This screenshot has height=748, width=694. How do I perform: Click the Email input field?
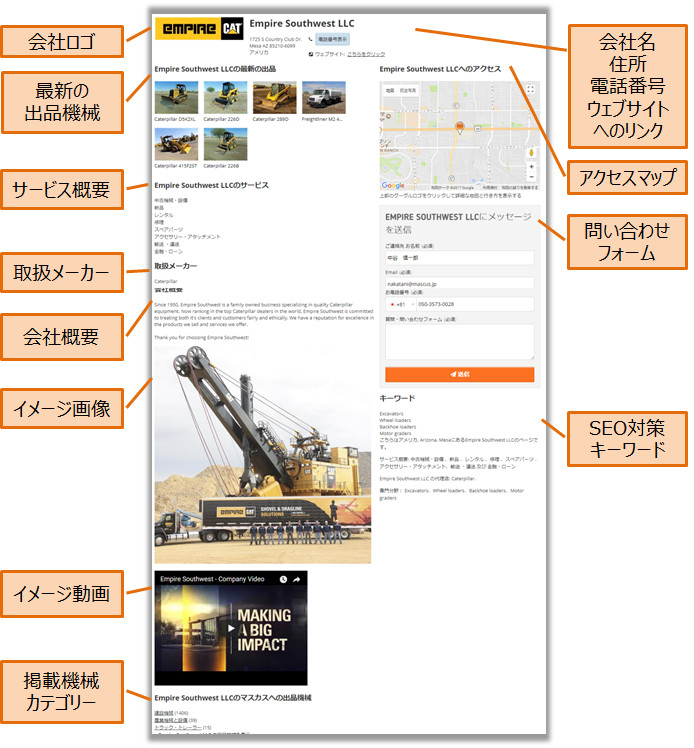click(x=459, y=283)
